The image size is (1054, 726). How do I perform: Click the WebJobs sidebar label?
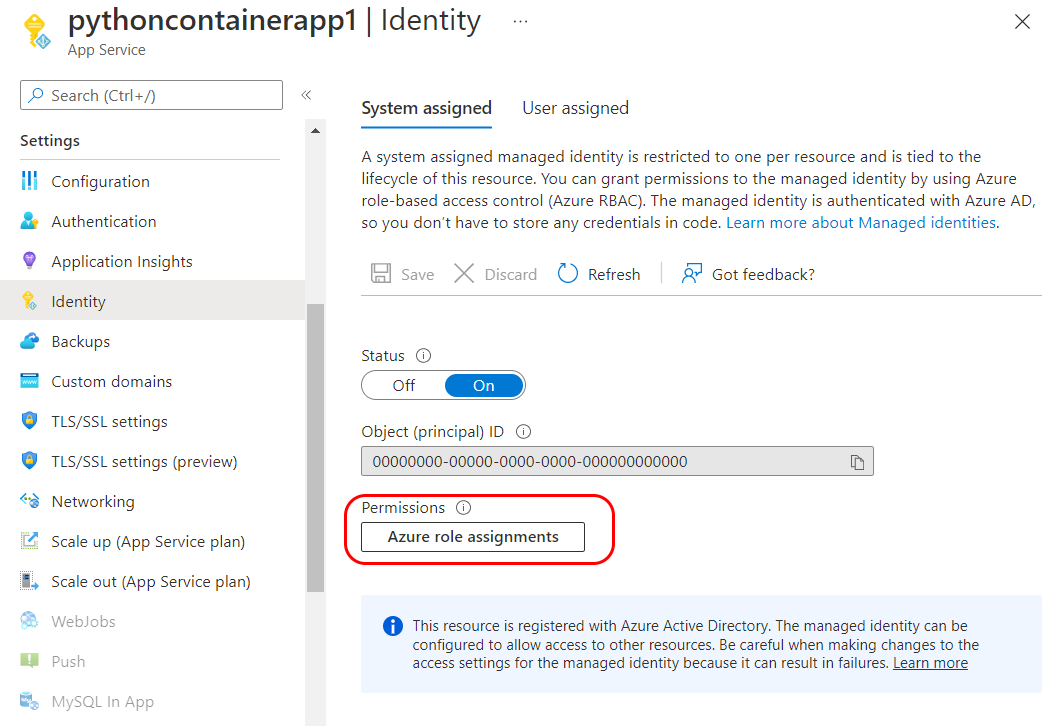pyautogui.click(x=83, y=621)
